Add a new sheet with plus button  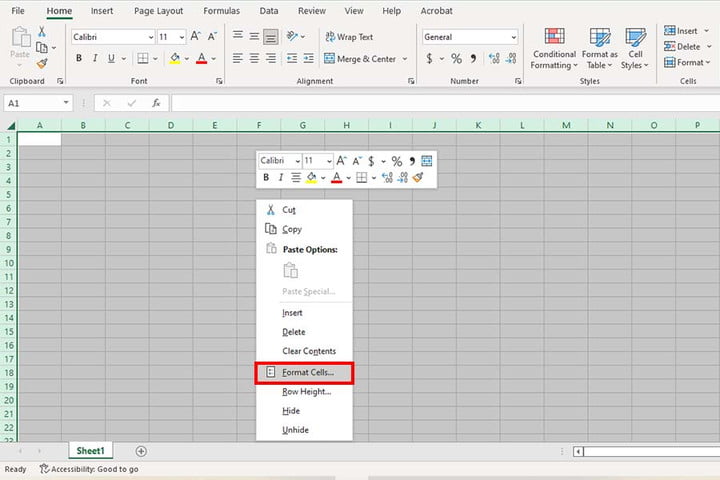[x=141, y=451]
